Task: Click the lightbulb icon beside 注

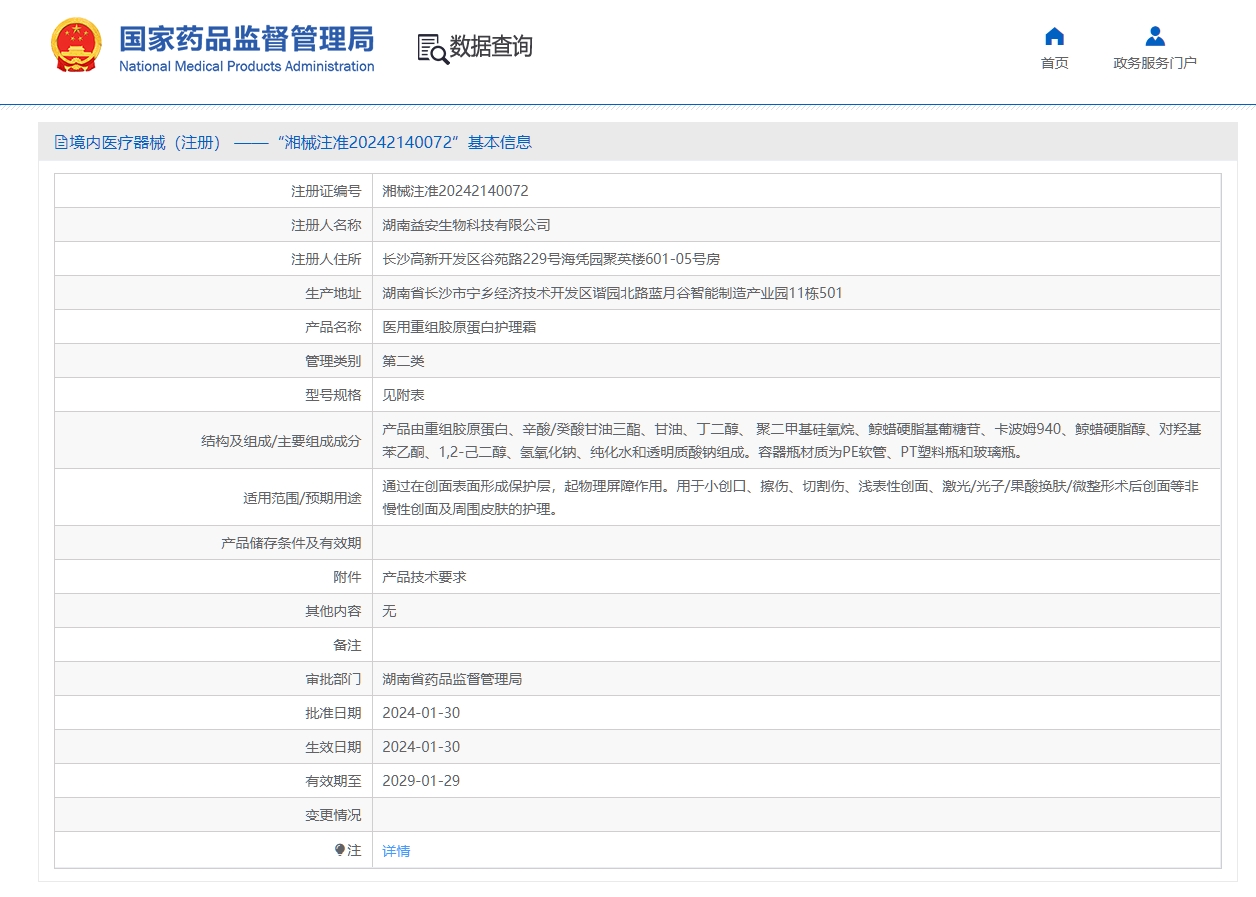Action: pos(340,850)
